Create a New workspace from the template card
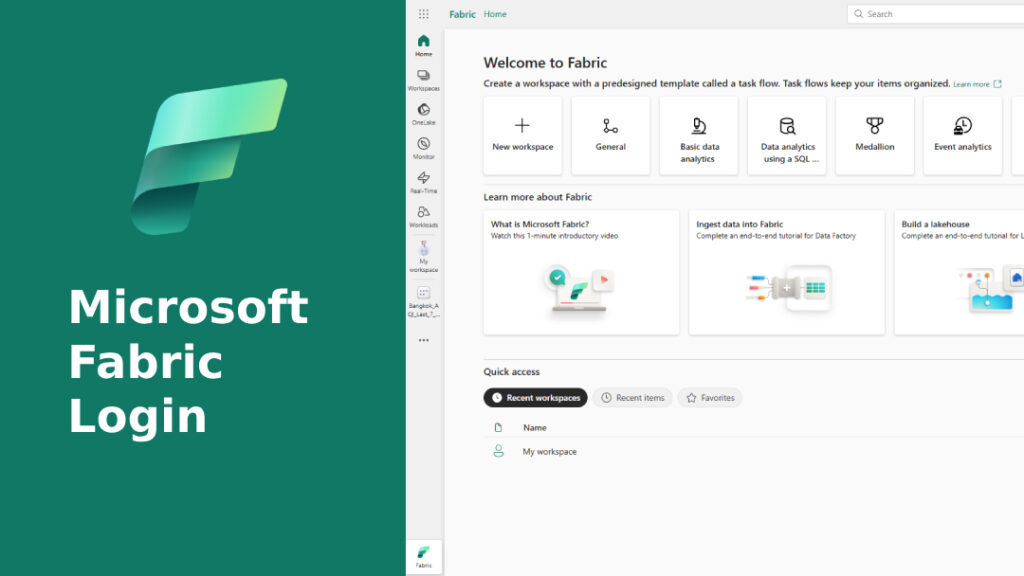The image size is (1024, 576). coord(522,136)
